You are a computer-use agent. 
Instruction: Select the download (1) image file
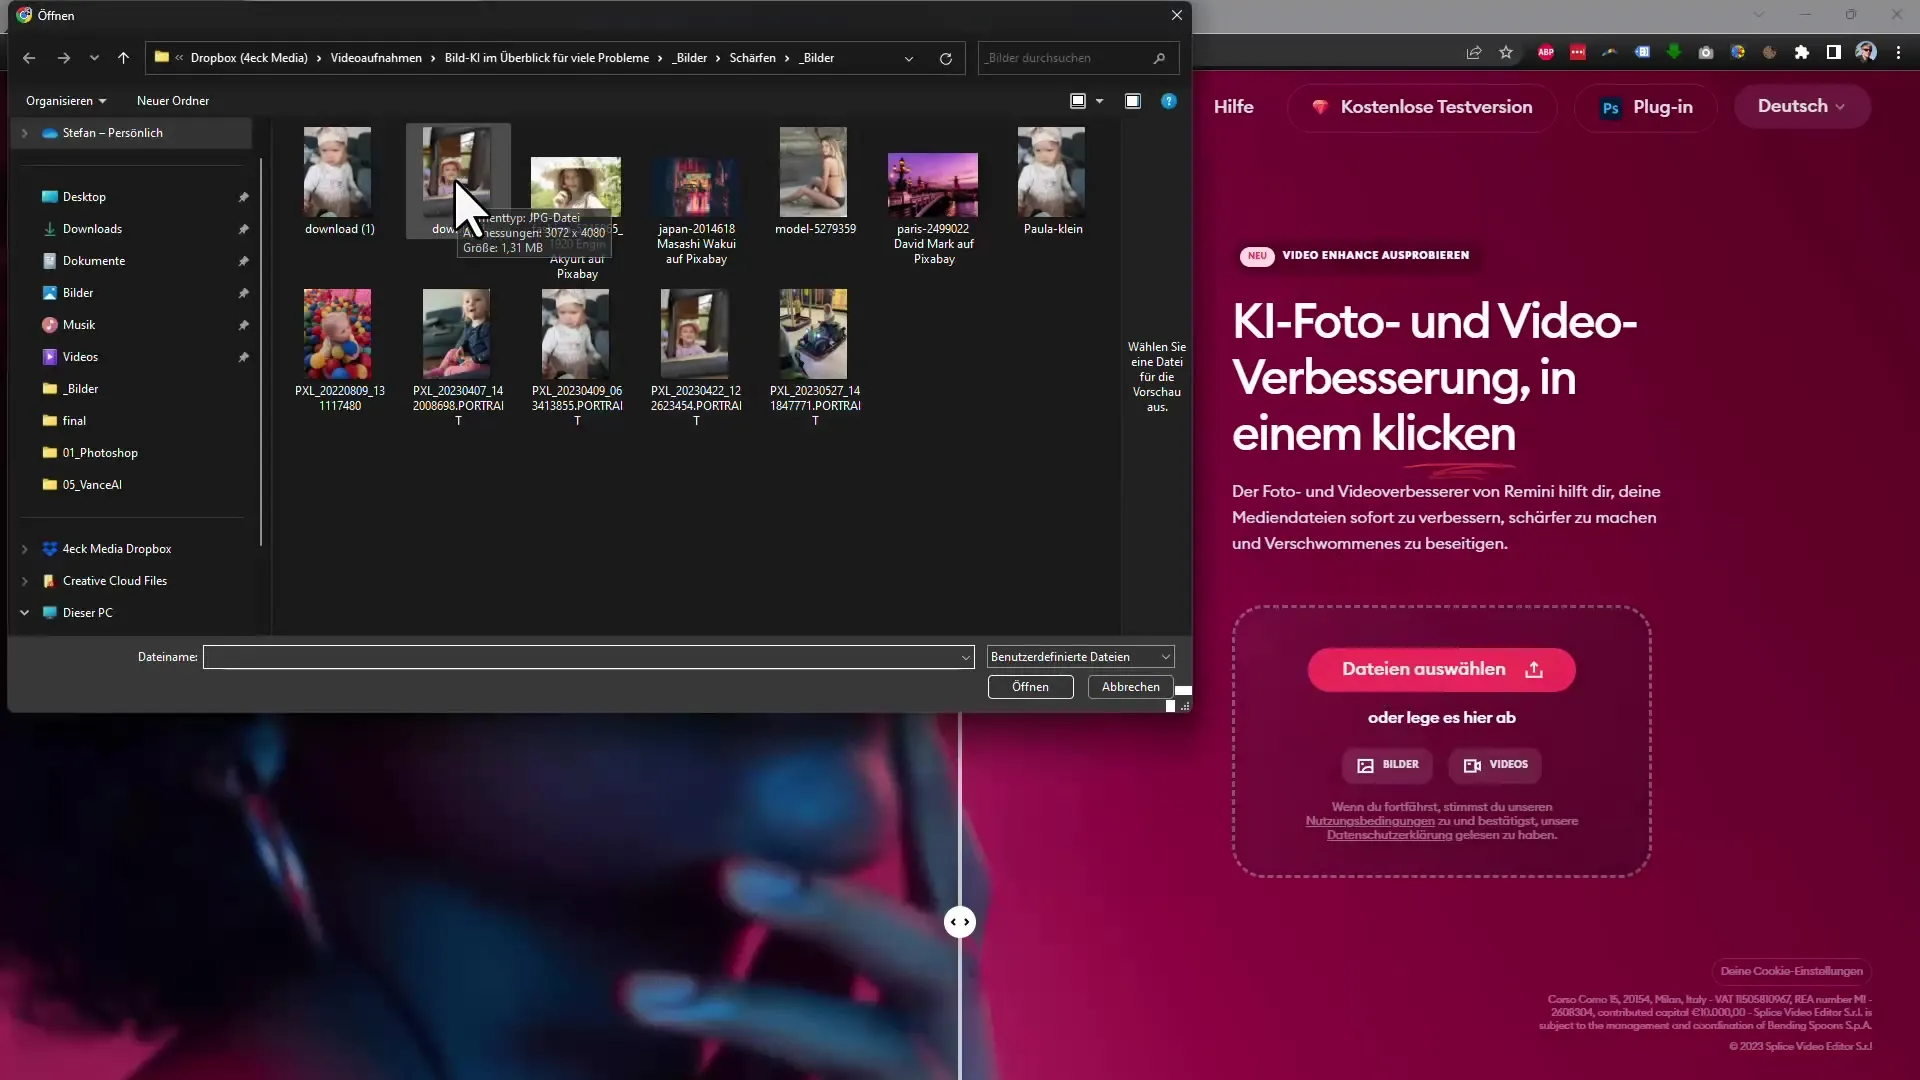coord(339,182)
